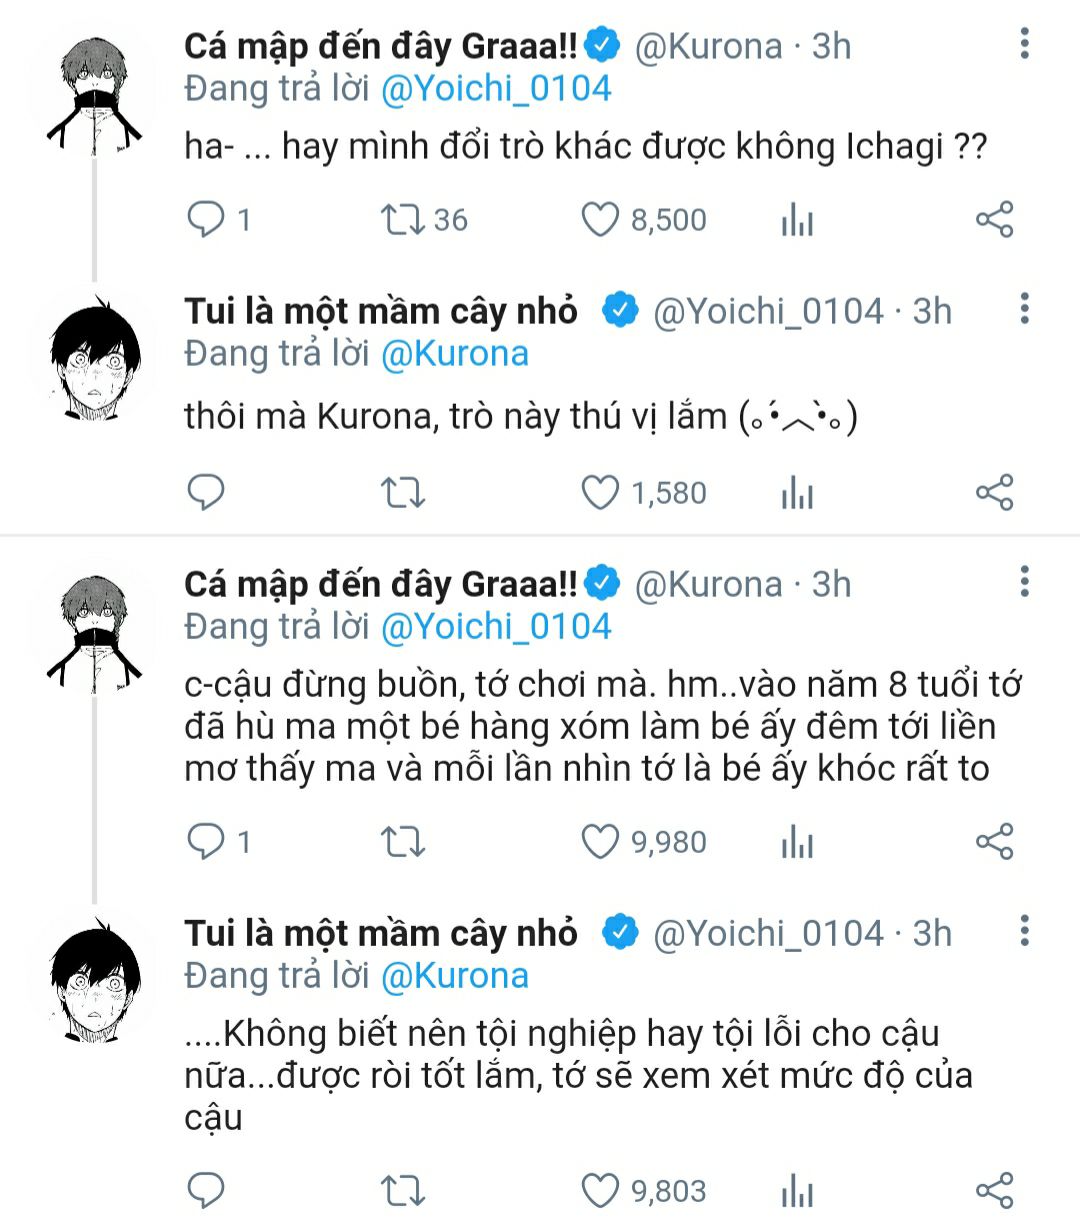The width and height of the screenshot is (1080, 1227).
Task: Share the last tweet with 9,803 likes
Action: click(x=994, y=1190)
